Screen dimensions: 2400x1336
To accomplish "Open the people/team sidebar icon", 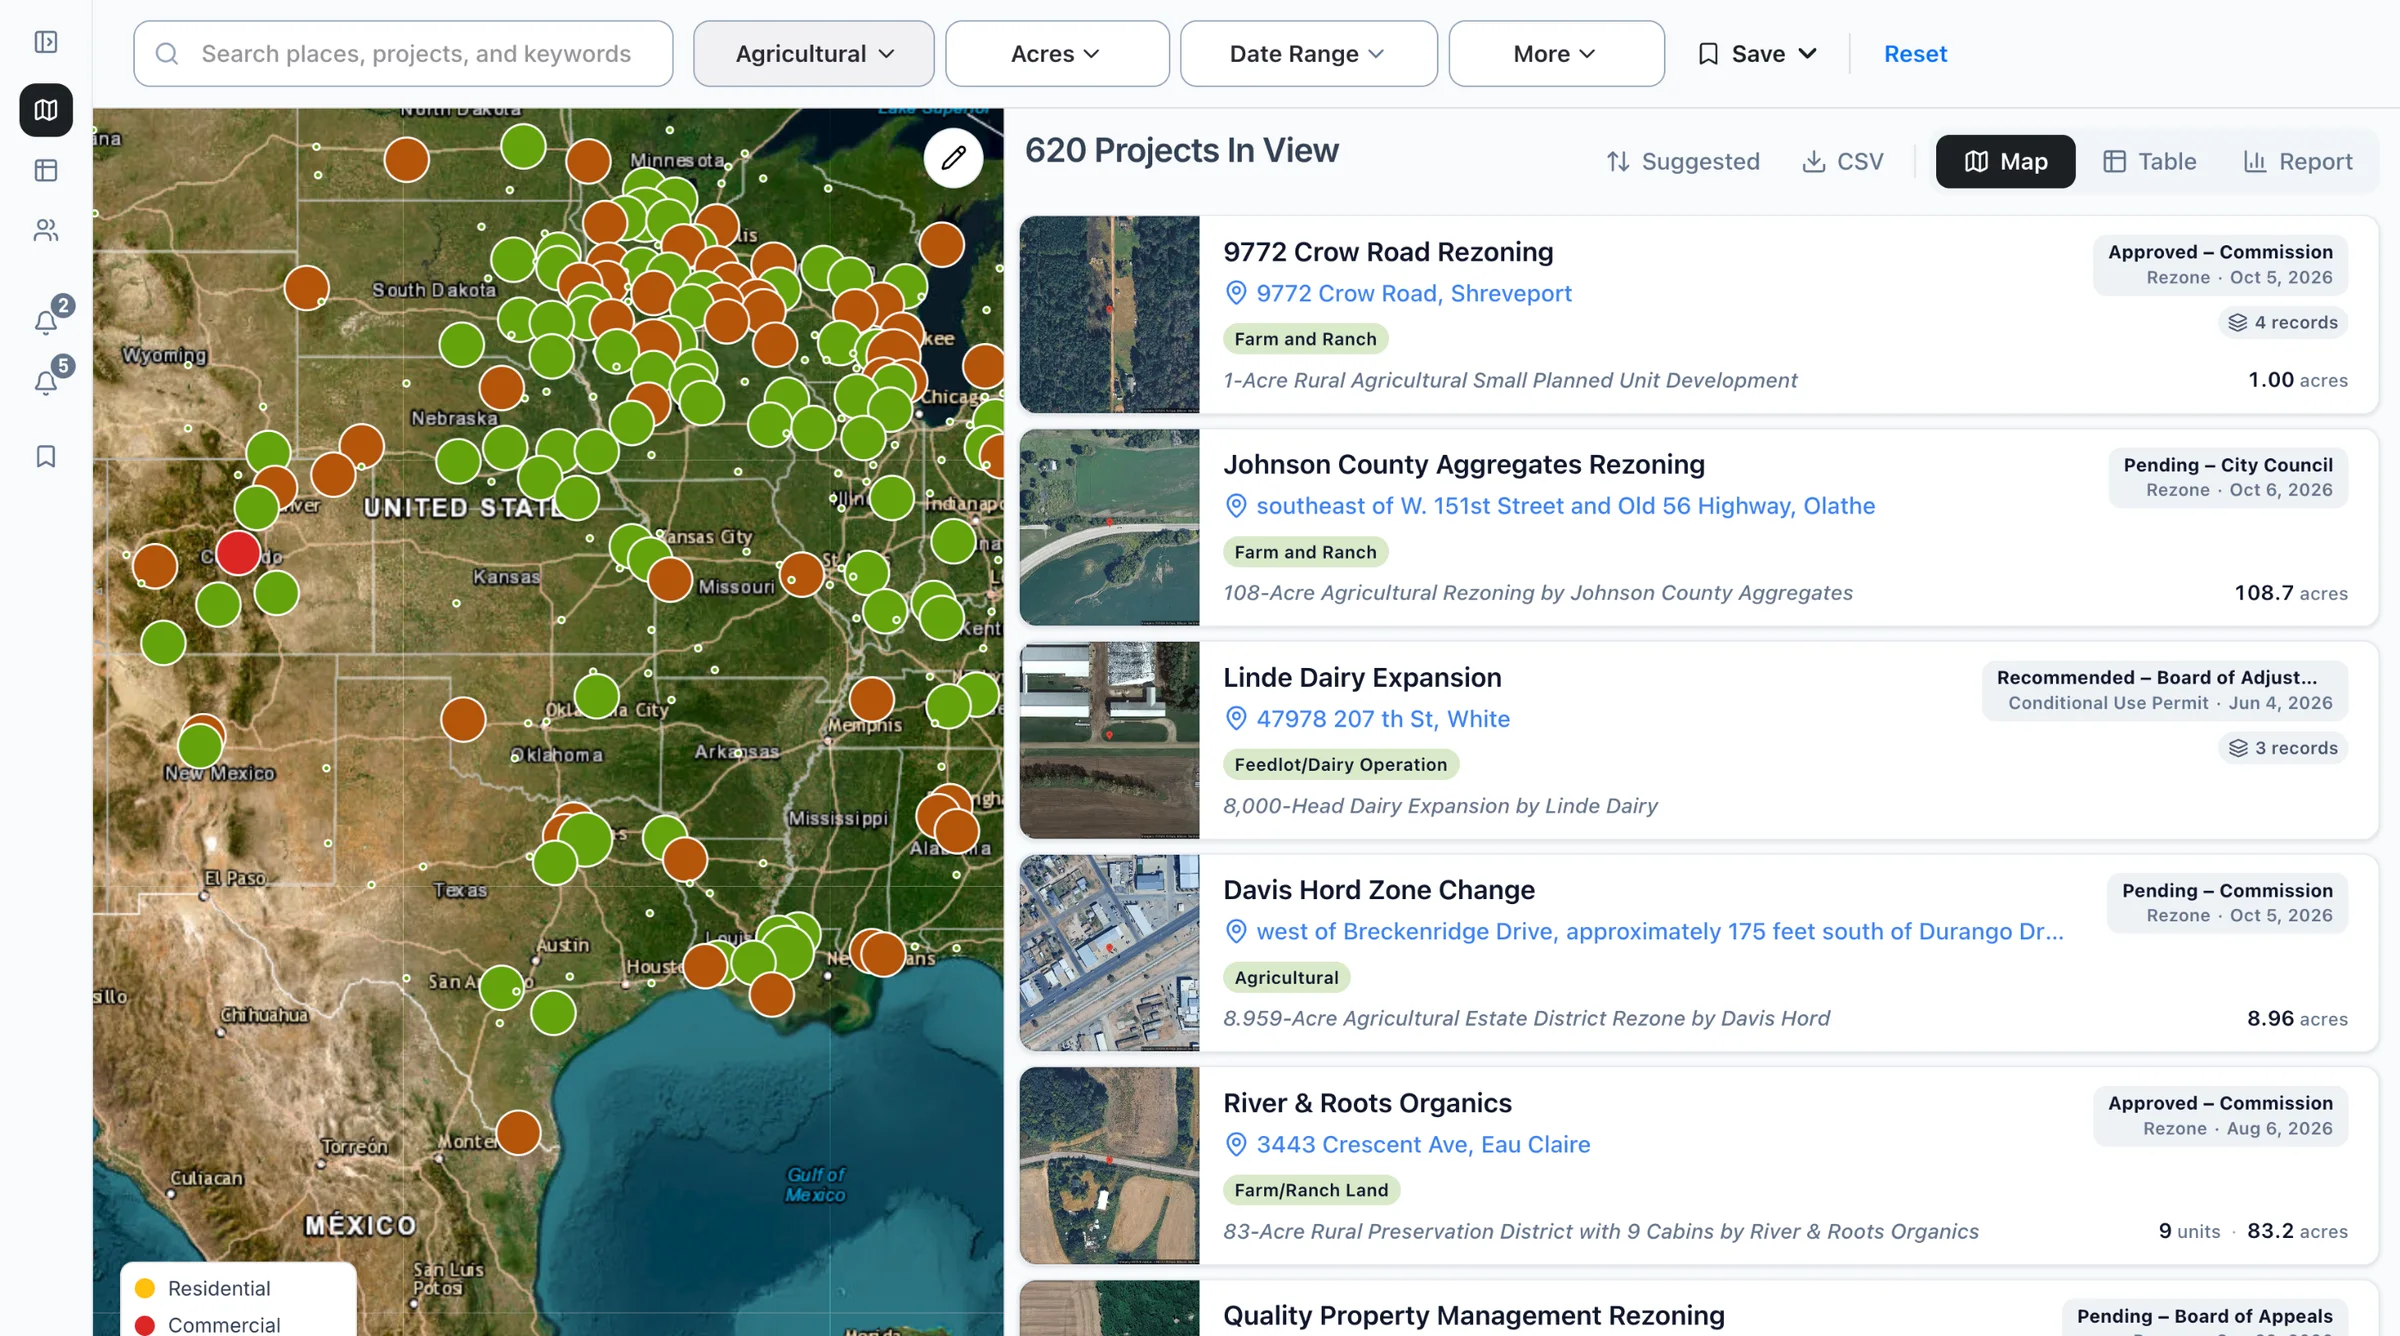I will (x=46, y=230).
